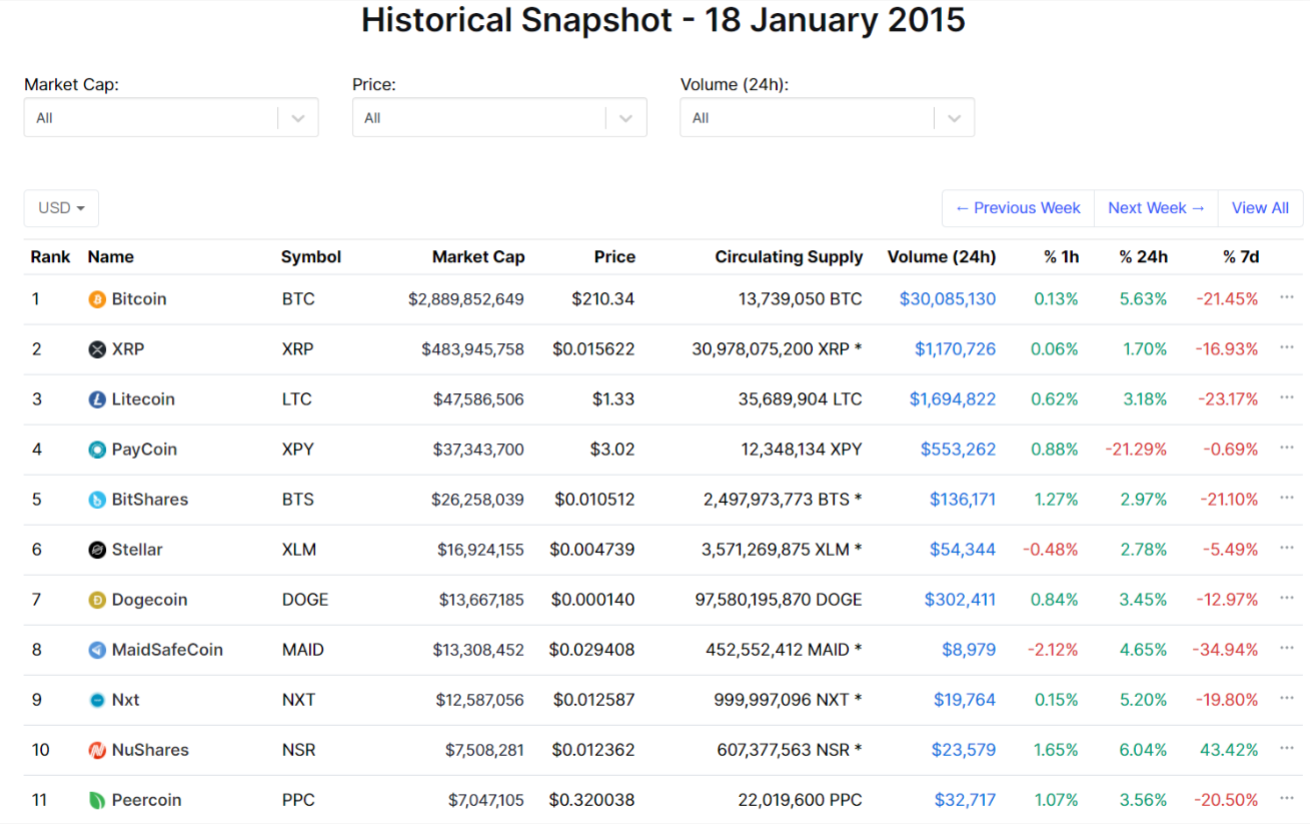
Task: Click the Dogecoin logo icon
Action: (97, 600)
